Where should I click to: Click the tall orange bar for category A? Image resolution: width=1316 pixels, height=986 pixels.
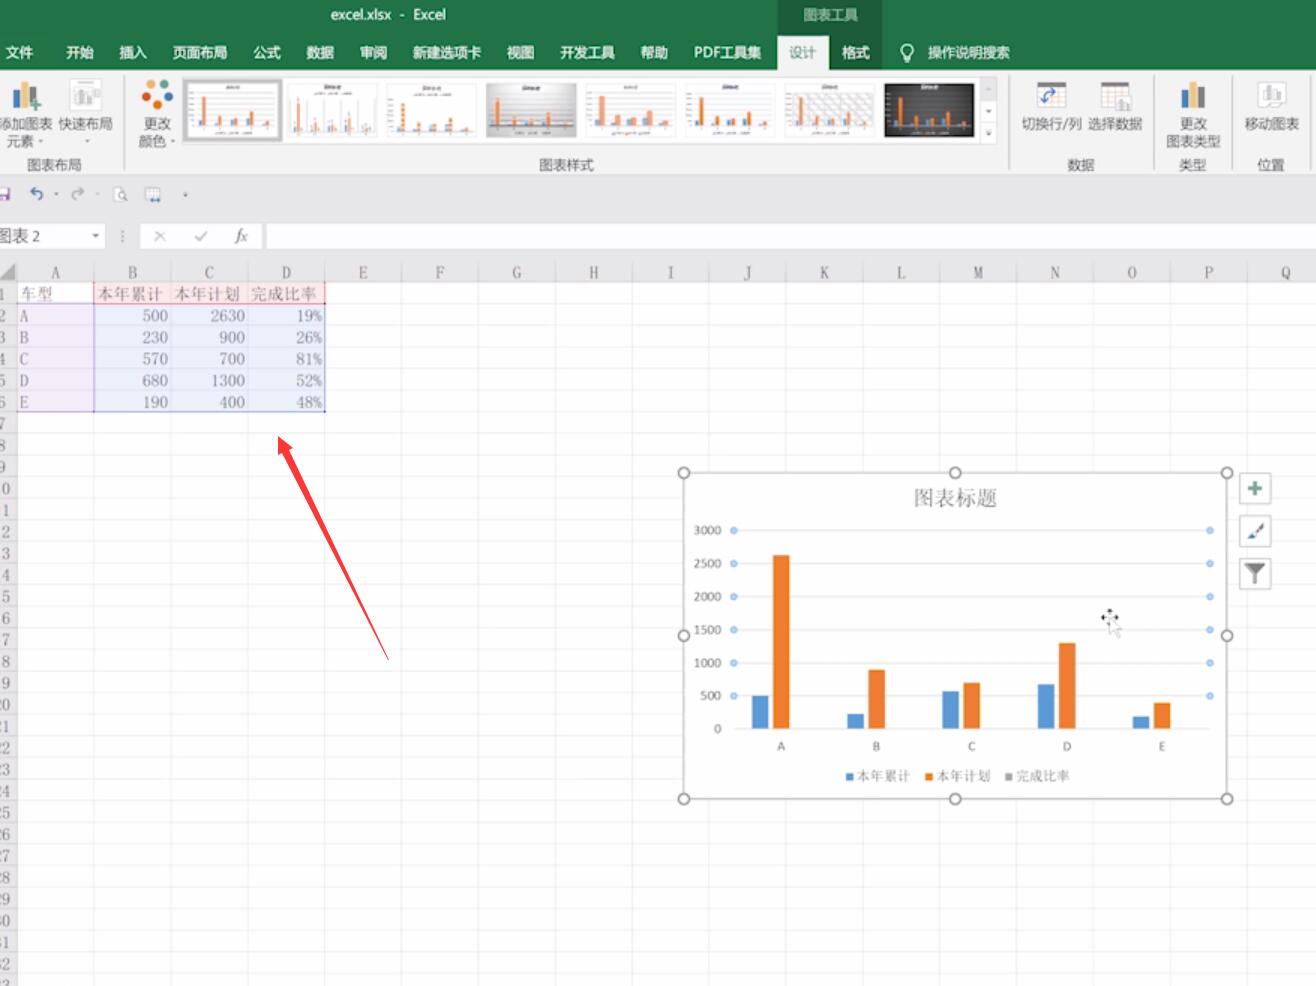(x=781, y=642)
